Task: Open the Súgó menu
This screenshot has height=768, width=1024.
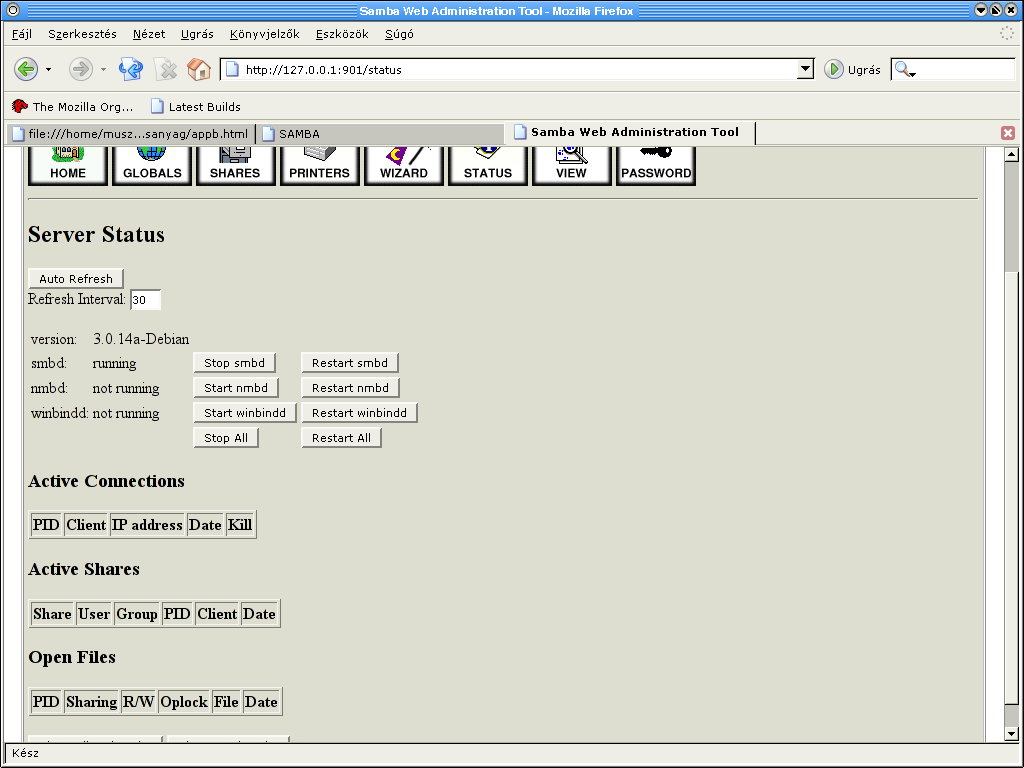Action: (x=399, y=34)
